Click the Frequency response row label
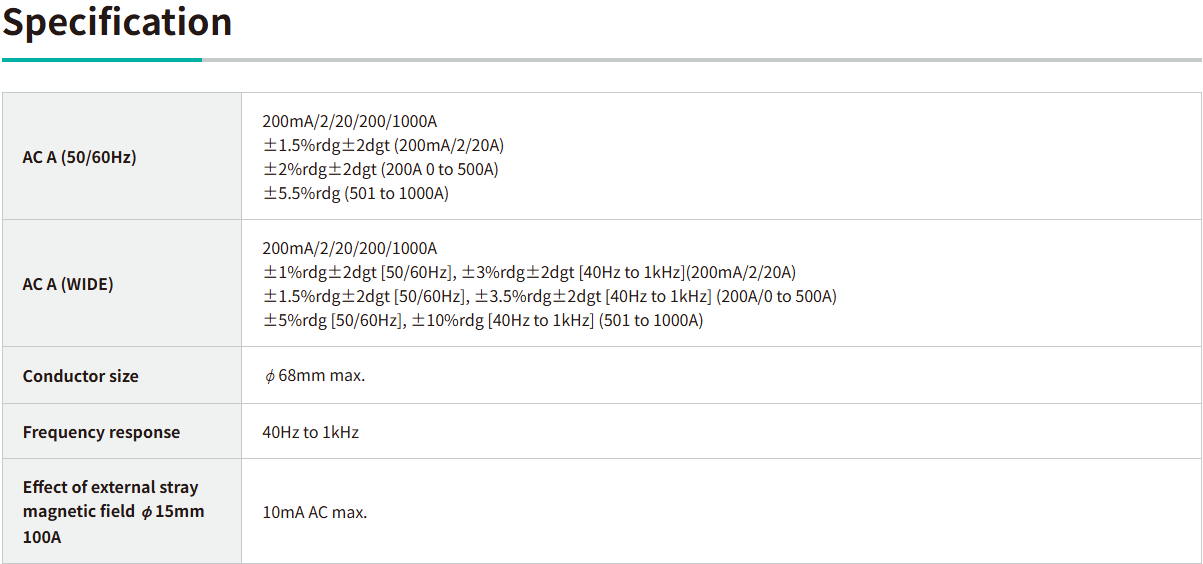This screenshot has width=1203, height=564. coord(101,432)
